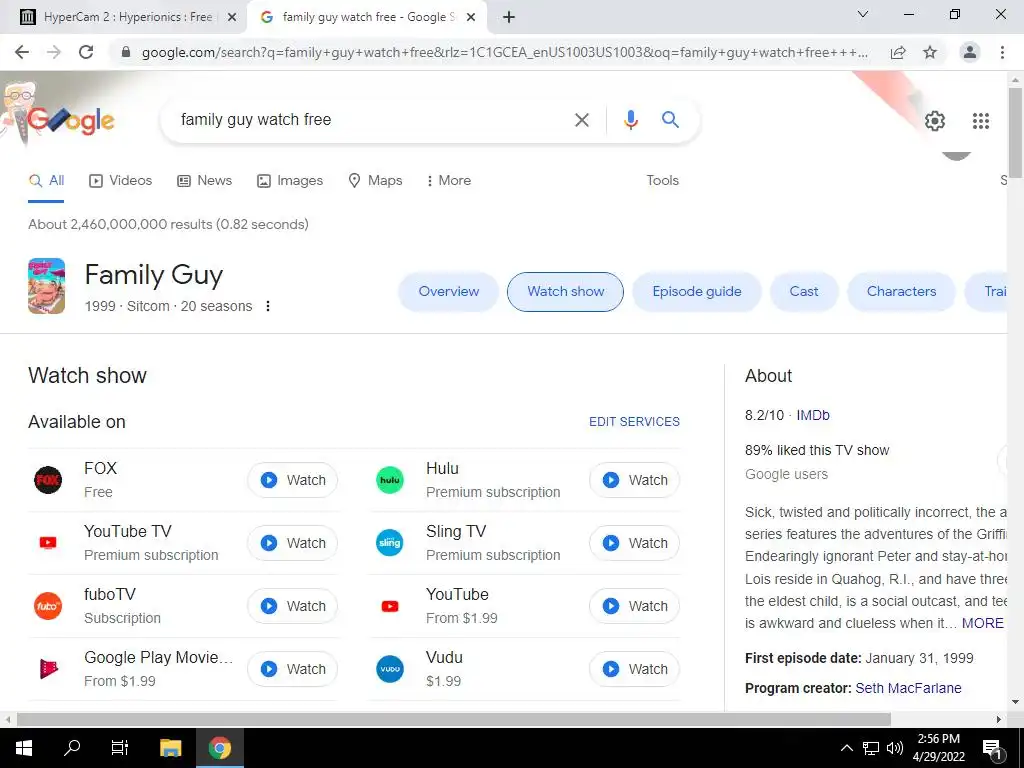Click the Google Play Movies logo icon
The height and width of the screenshot is (768, 1024).
click(48, 669)
